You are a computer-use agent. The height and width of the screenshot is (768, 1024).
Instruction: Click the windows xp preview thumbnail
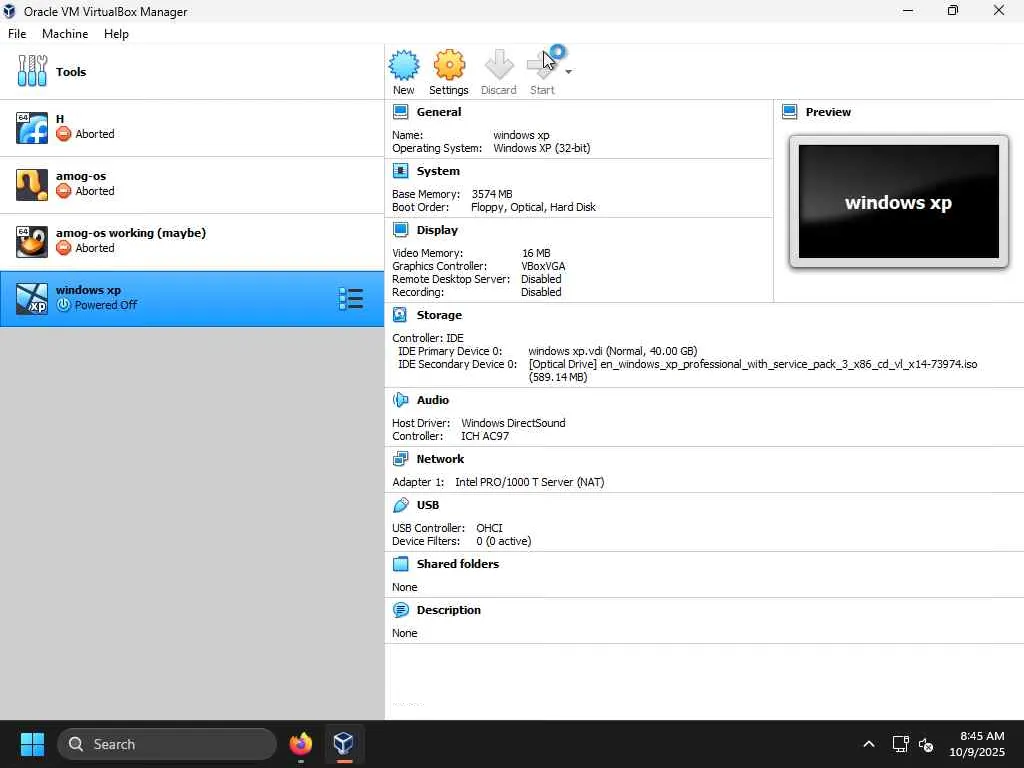coord(899,202)
